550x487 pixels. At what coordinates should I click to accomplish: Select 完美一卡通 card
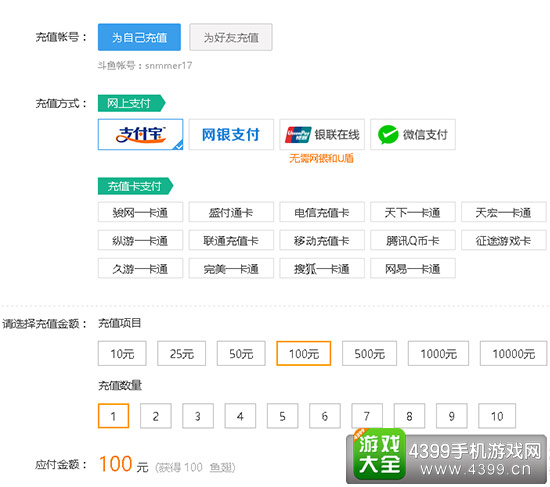(231, 268)
